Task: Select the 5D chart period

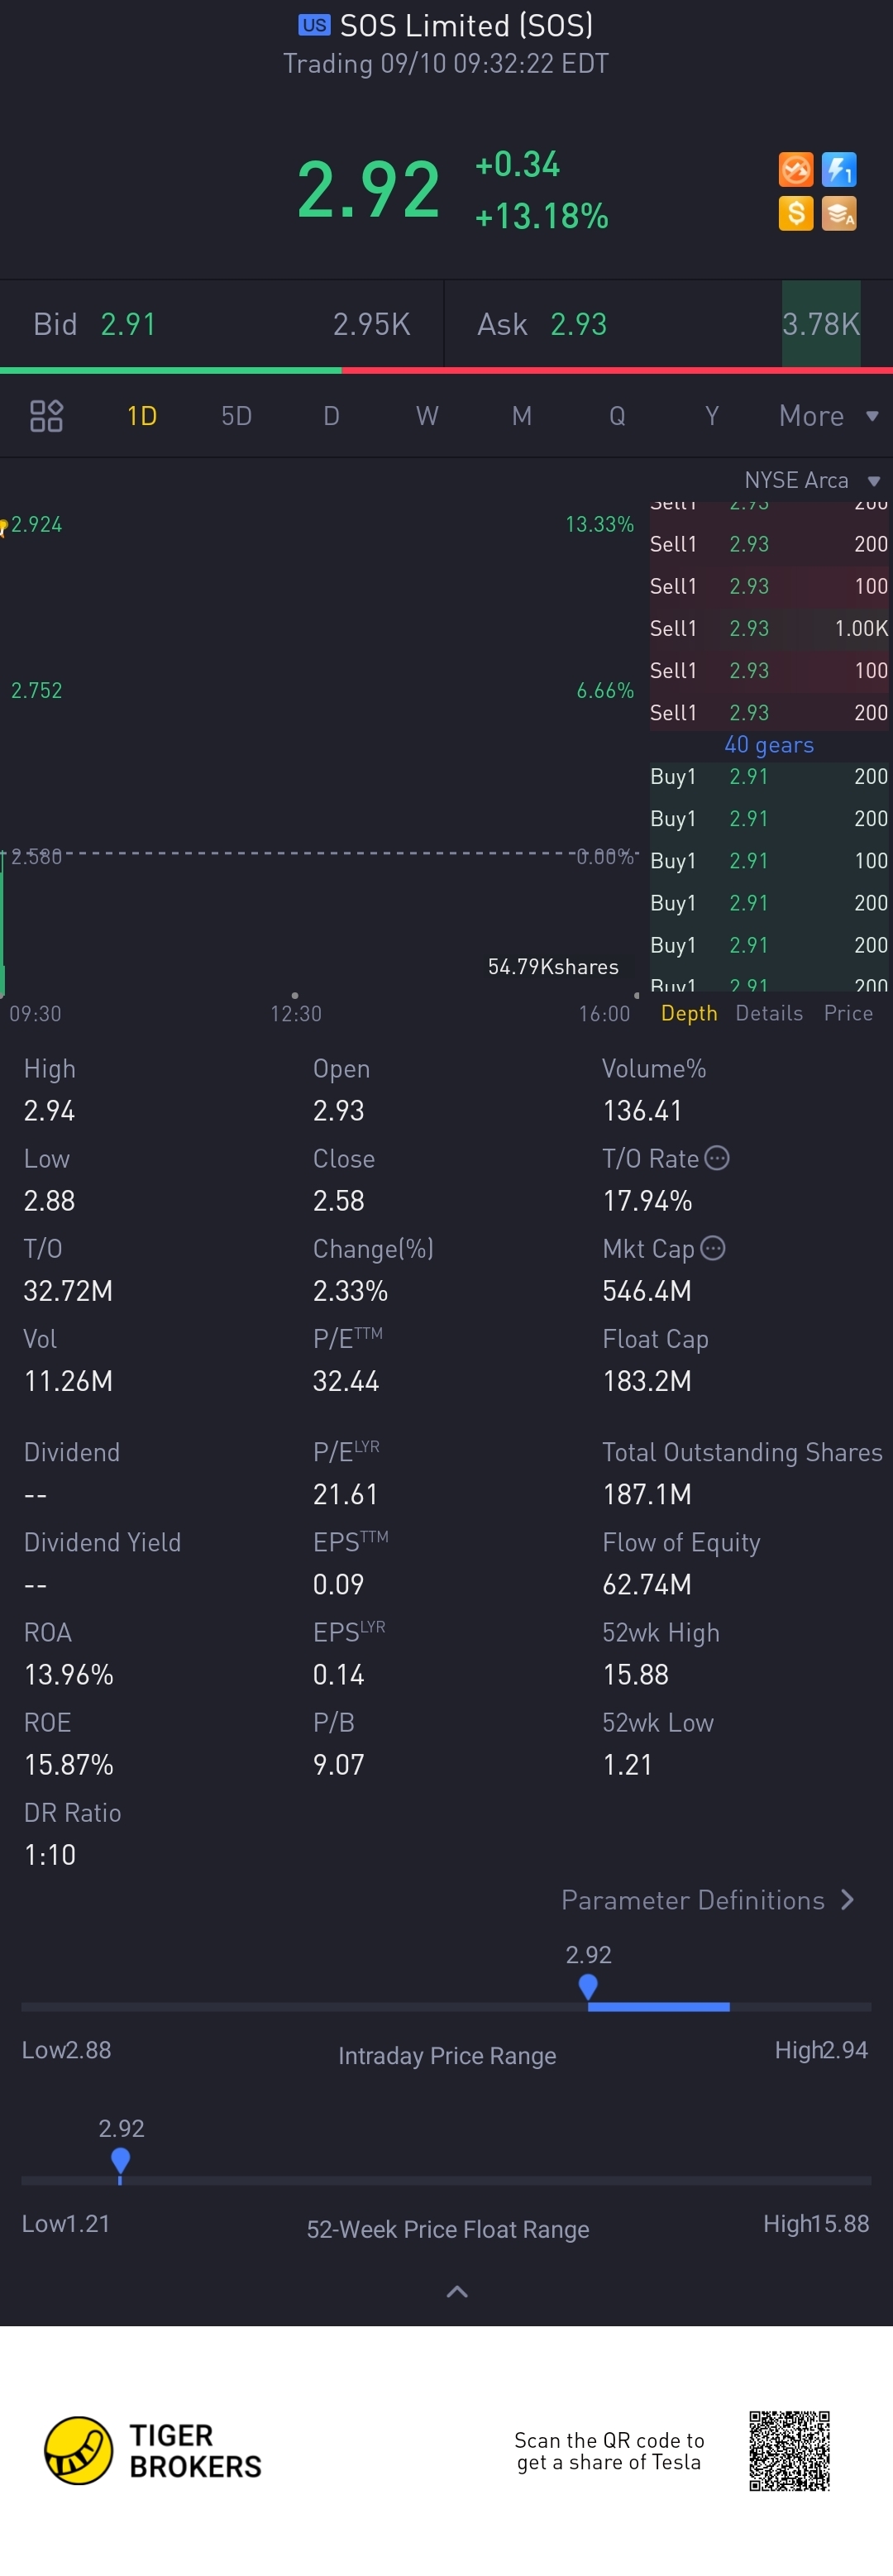Action: [237, 416]
